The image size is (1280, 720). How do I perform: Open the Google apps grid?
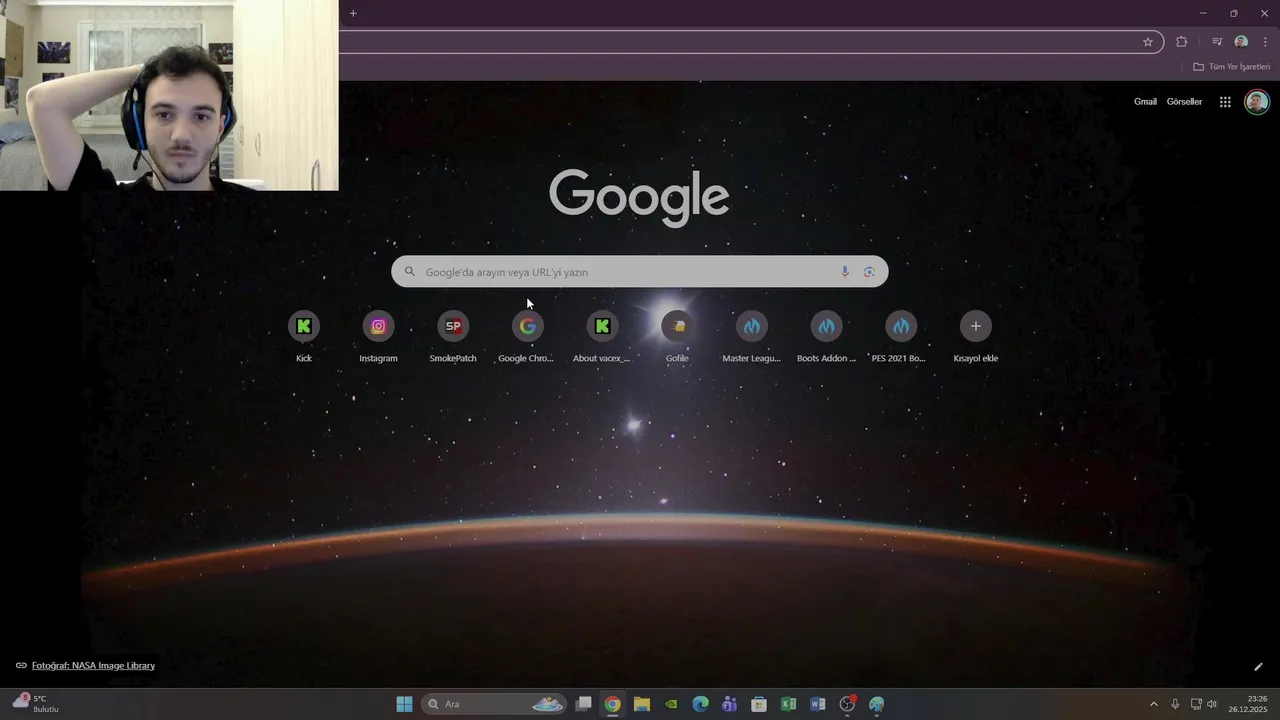(x=1225, y=102)
